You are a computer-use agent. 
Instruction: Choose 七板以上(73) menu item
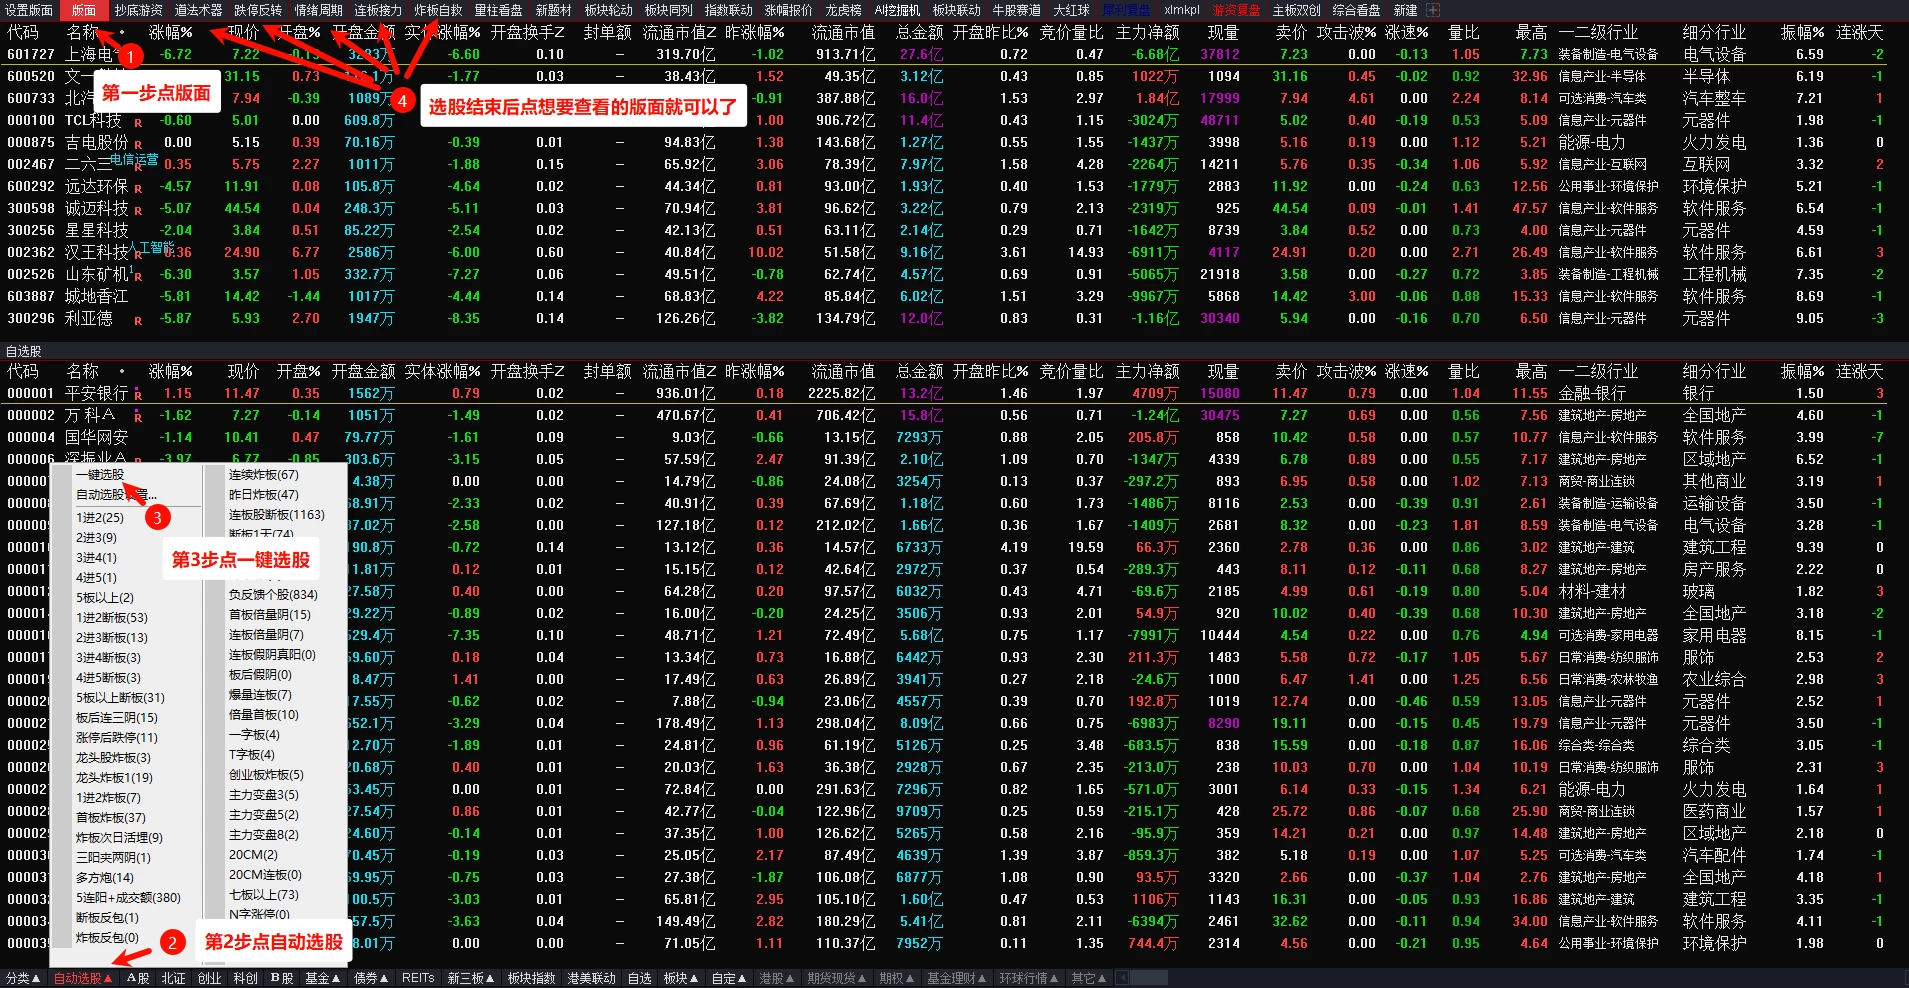click(264, 895)
